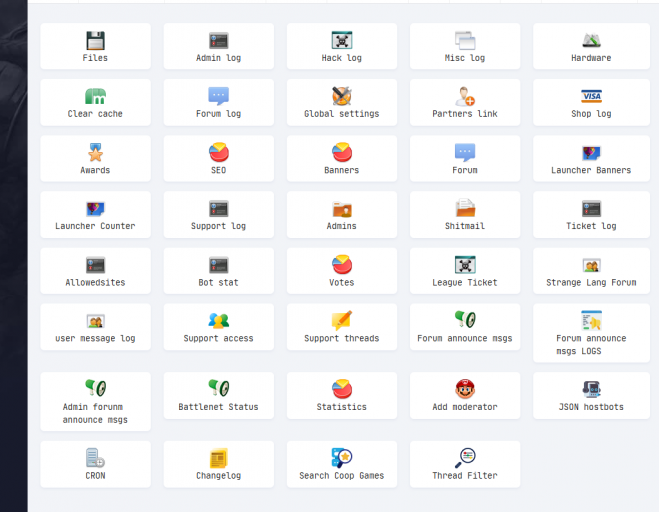The image size is (659, 512).
Task: Click the 'Support access' text label
Action: 219,338
